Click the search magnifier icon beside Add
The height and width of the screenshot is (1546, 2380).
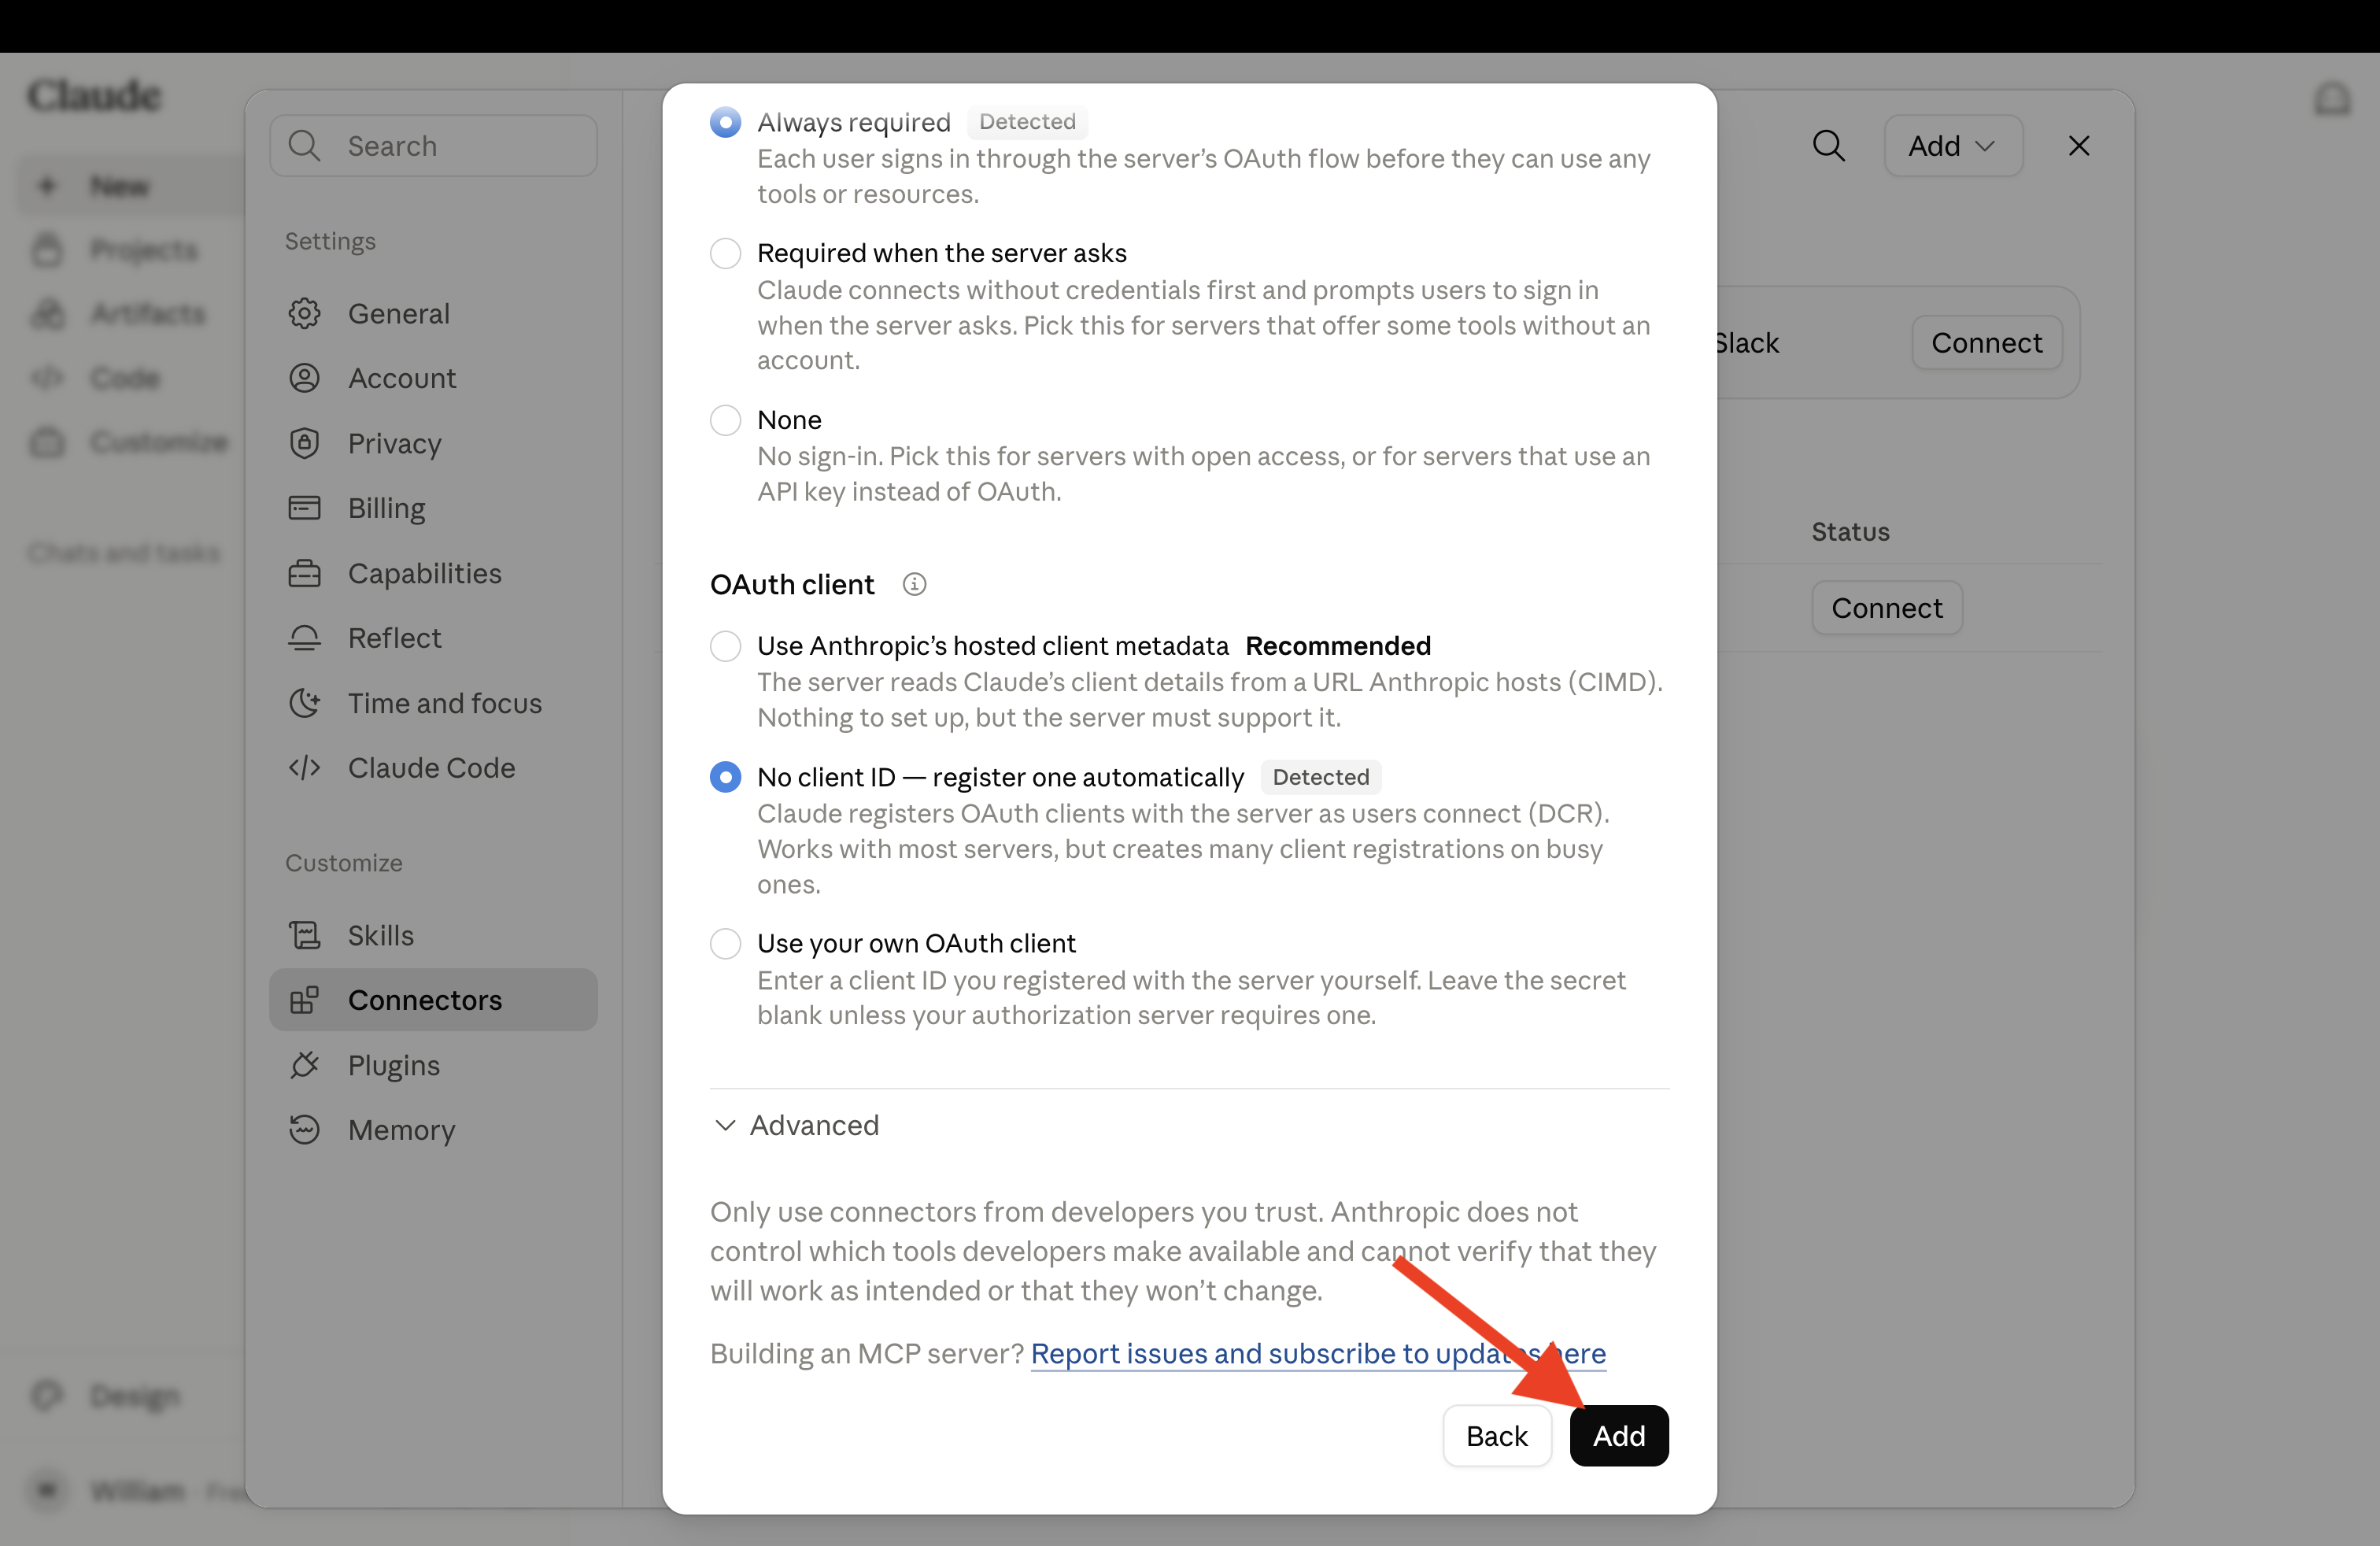(x=1828, y=146)
